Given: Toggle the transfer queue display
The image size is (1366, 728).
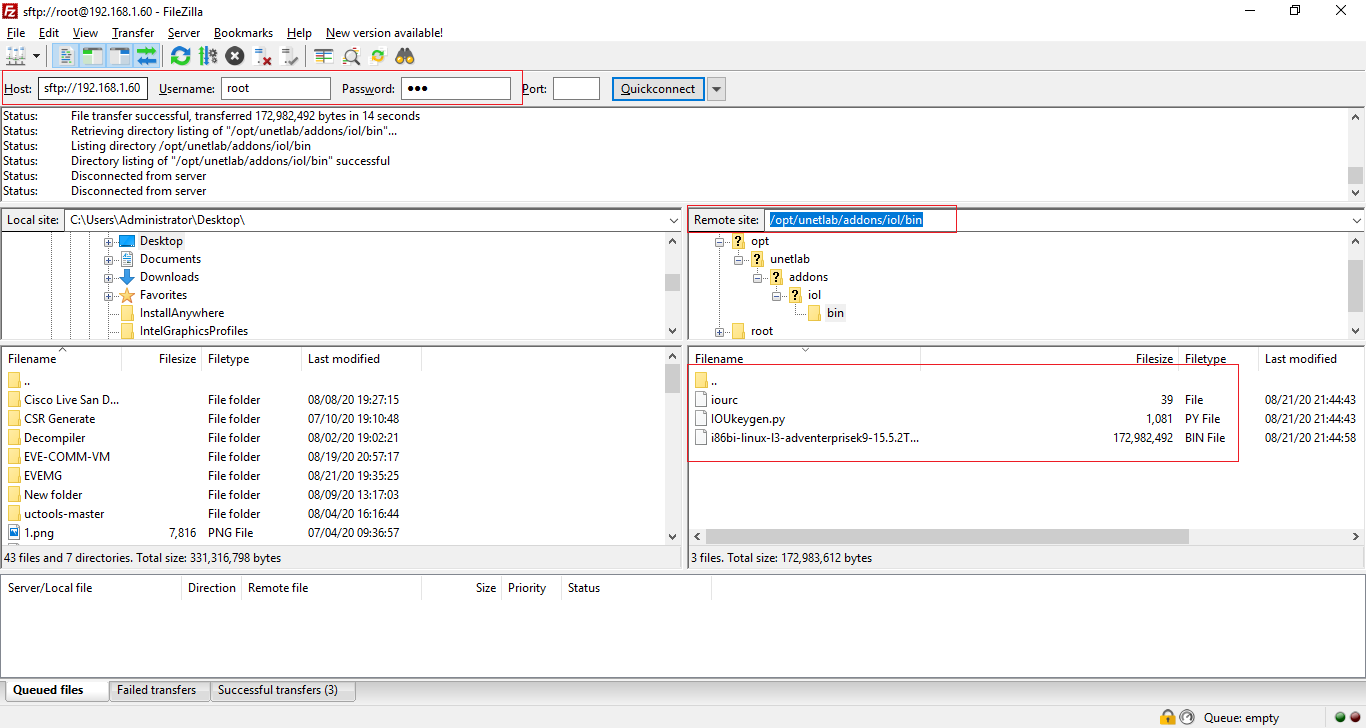Looking at the screenshot, I should [147, 56].
